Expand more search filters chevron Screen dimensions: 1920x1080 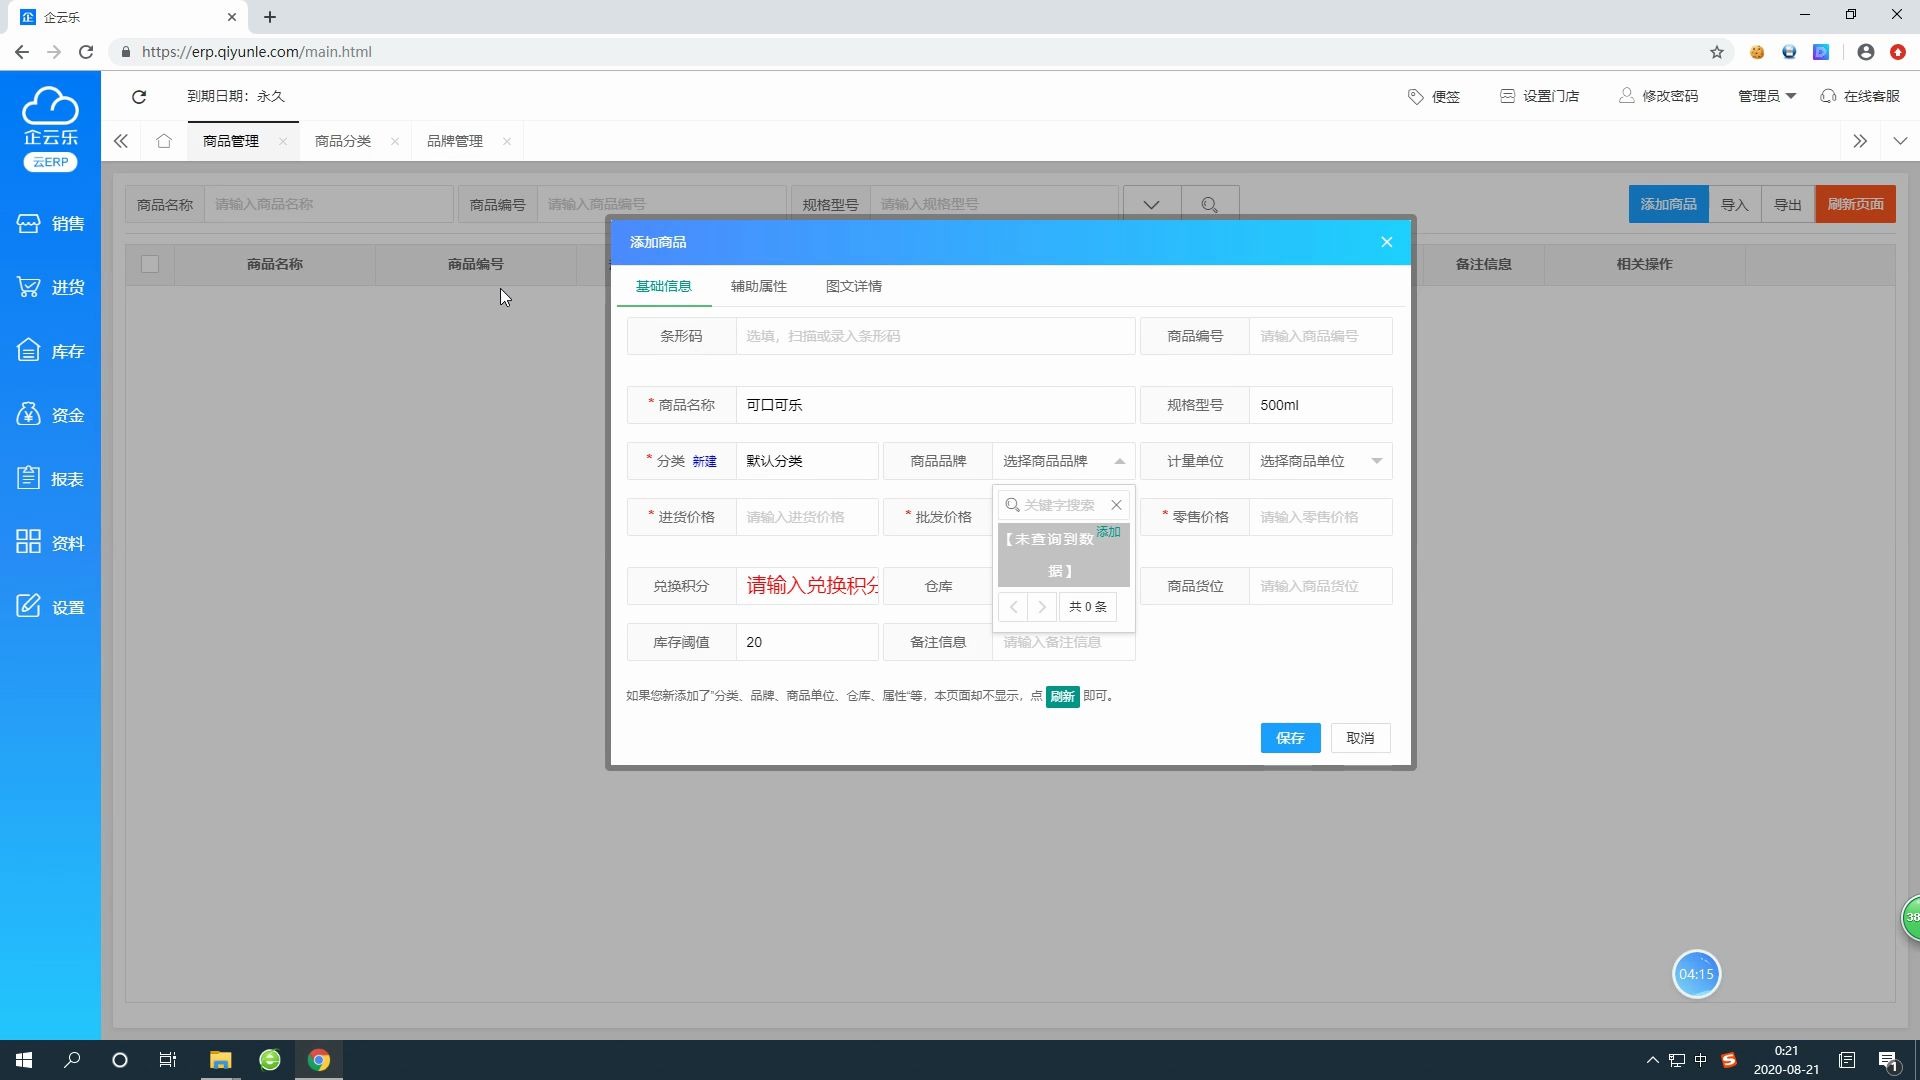(1152, 204)
